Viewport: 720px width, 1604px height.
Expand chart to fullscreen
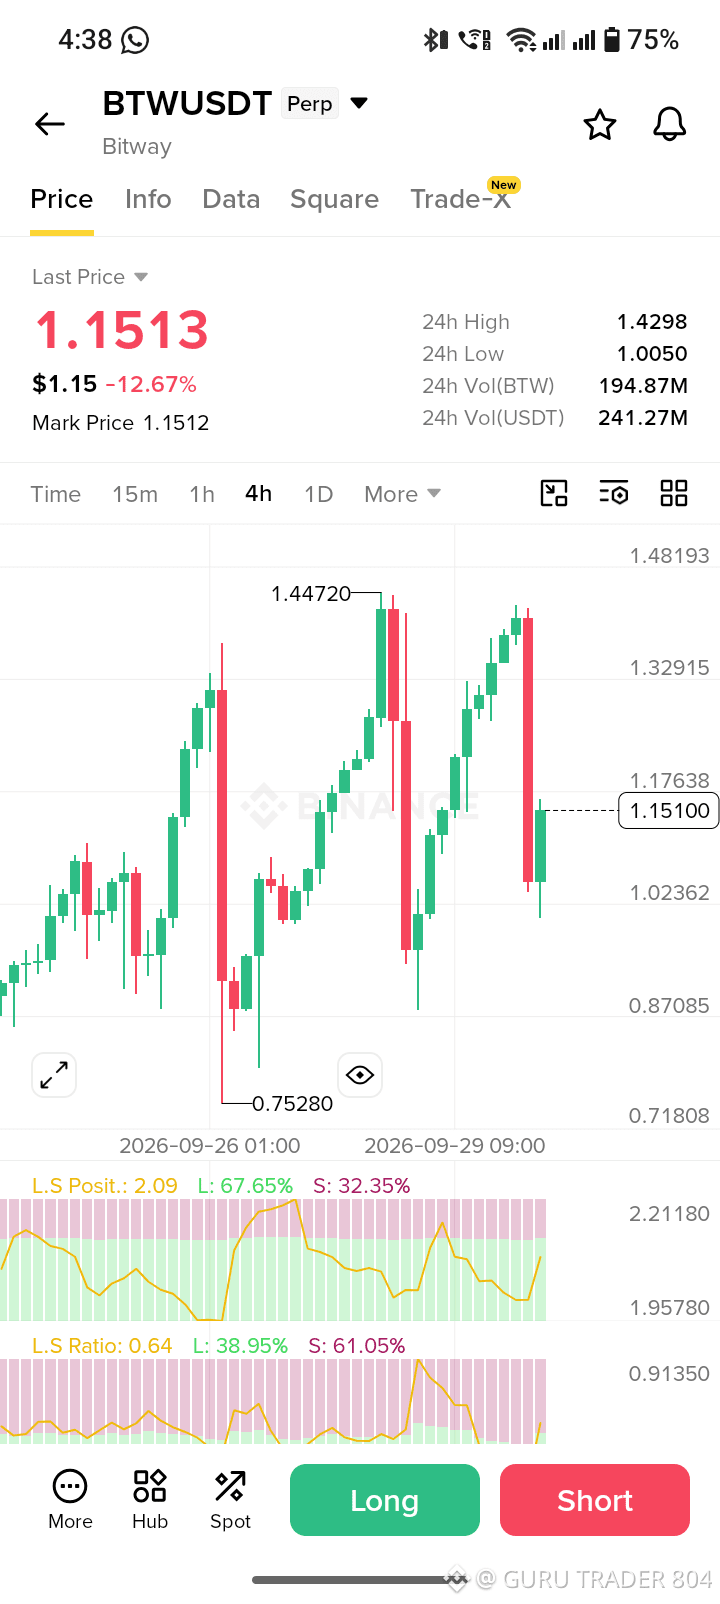pos(54,1075)
